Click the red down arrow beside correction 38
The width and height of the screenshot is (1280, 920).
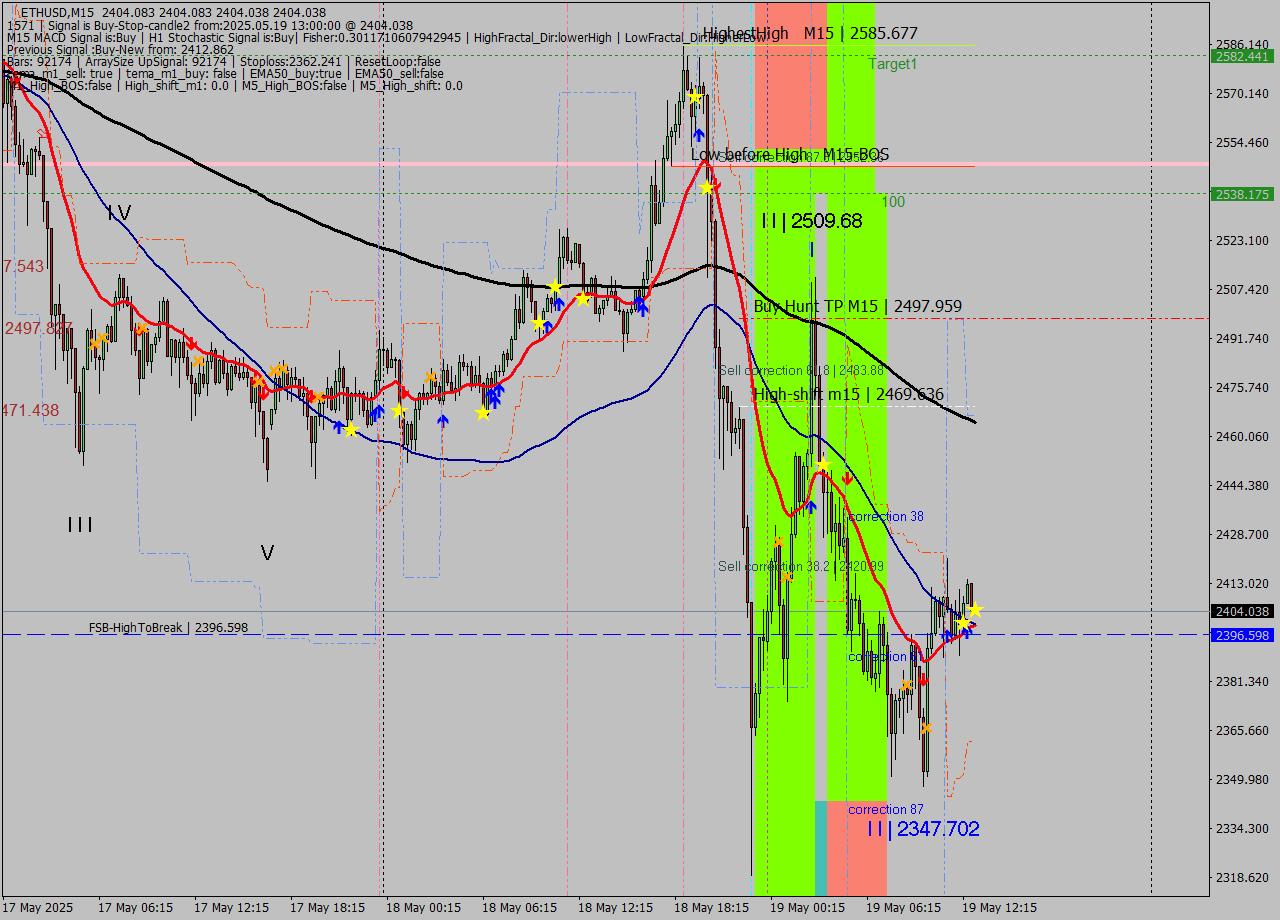coord(847,478)
